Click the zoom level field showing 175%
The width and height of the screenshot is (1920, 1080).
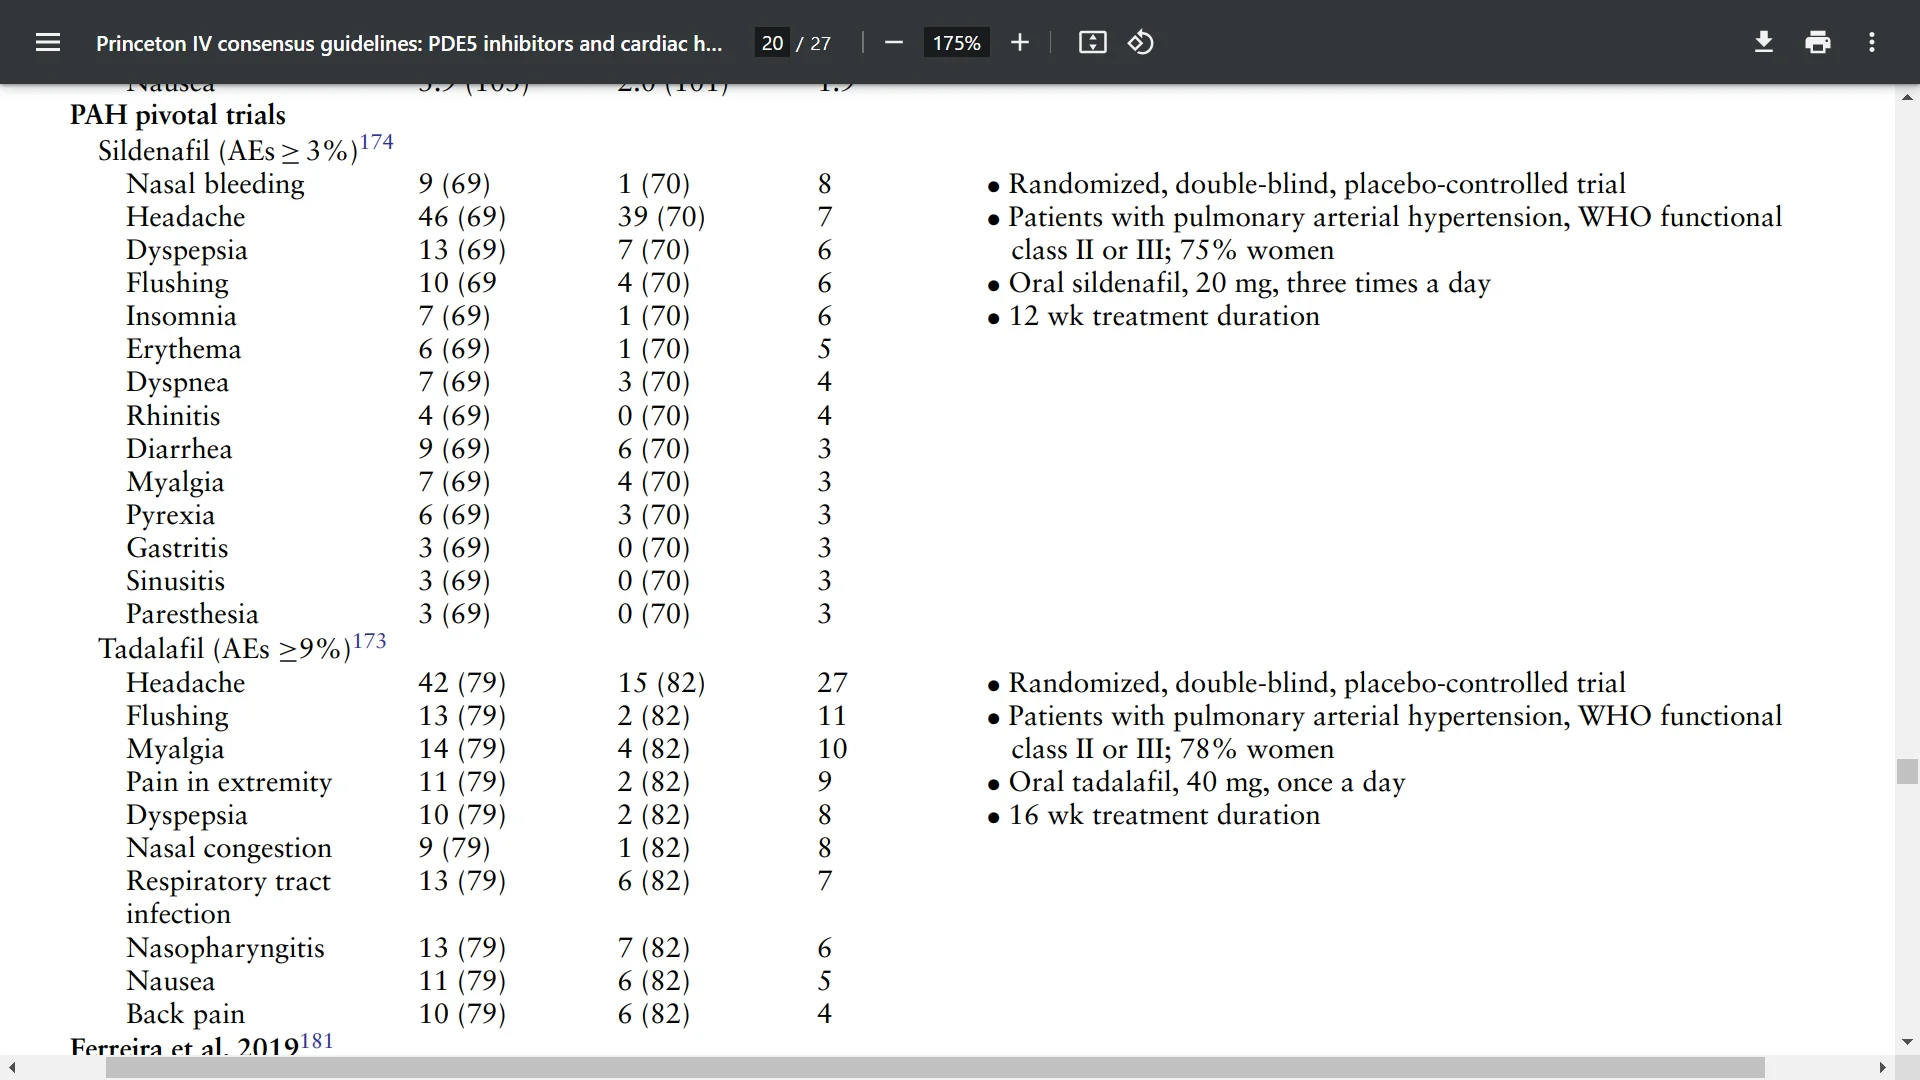point(956,43)
